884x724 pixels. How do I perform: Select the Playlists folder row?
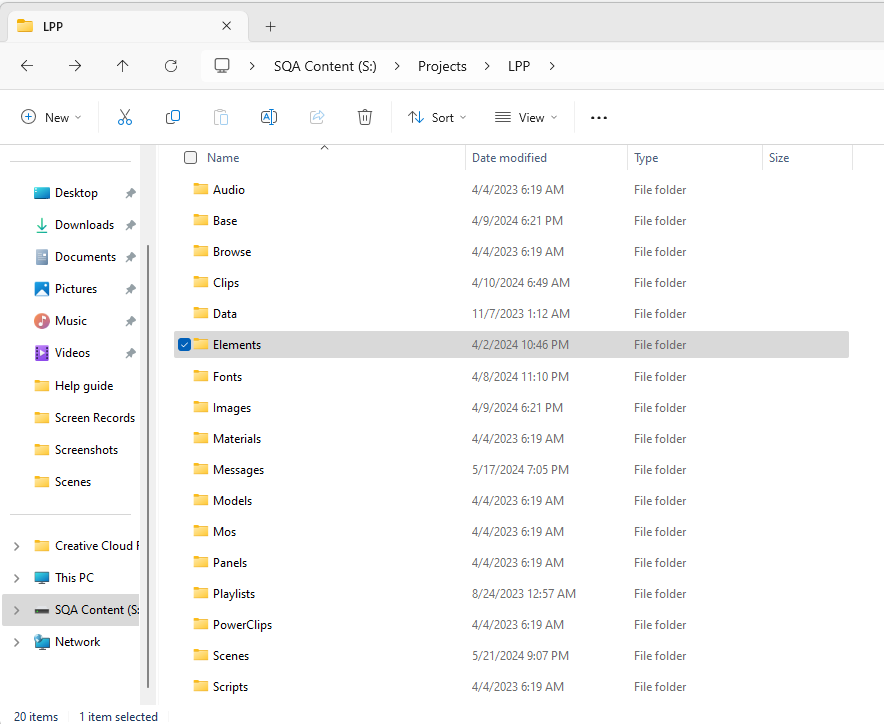click(x=511, y=594)
